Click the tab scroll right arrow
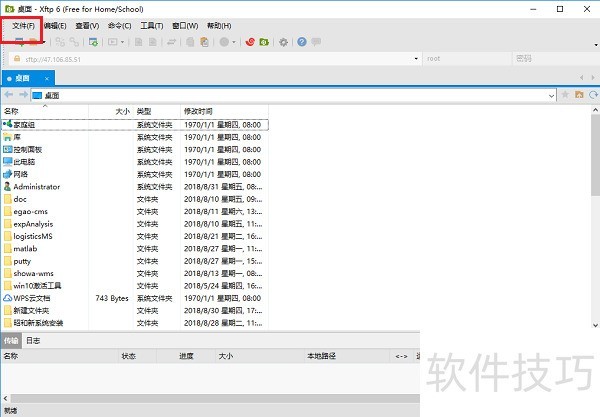The image size is (600, 417). click(x=593, y=78)
